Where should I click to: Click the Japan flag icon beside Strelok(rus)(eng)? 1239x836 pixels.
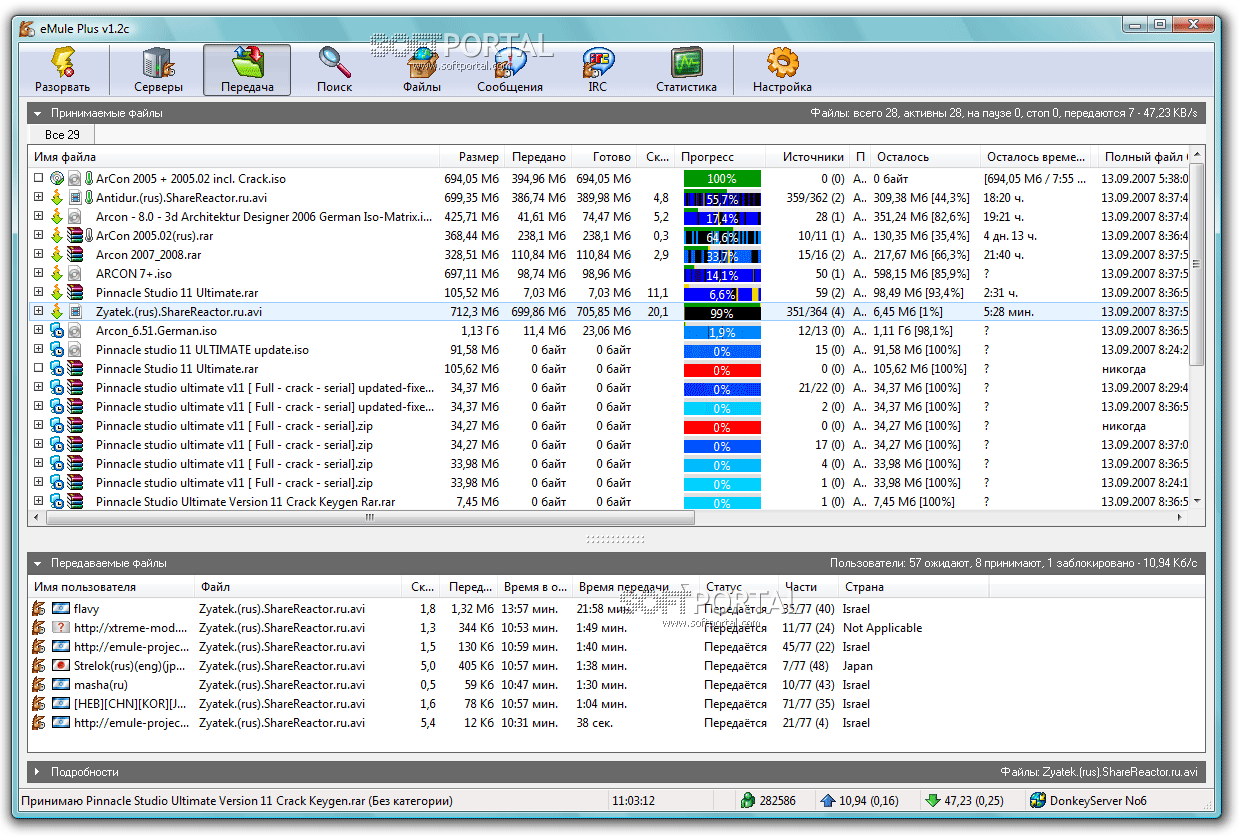[61, 666]
